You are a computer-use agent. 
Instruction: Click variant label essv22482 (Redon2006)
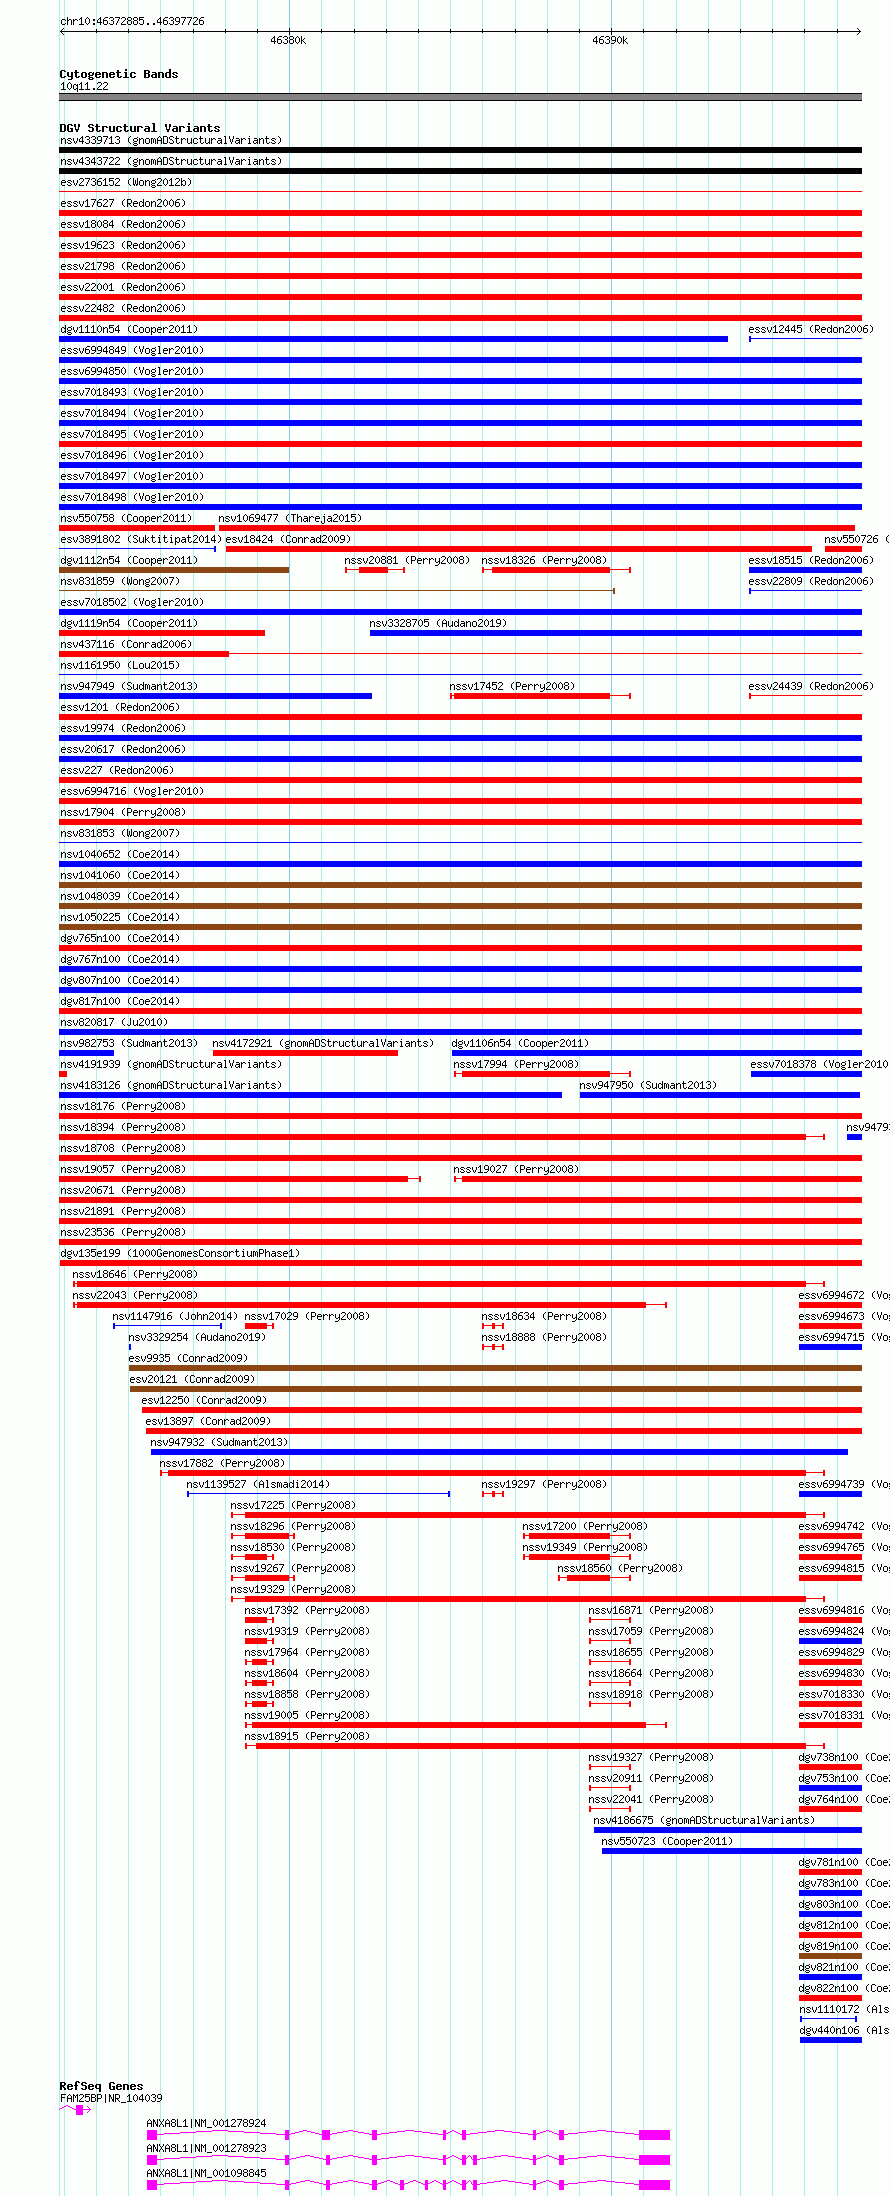pos(123,308)
